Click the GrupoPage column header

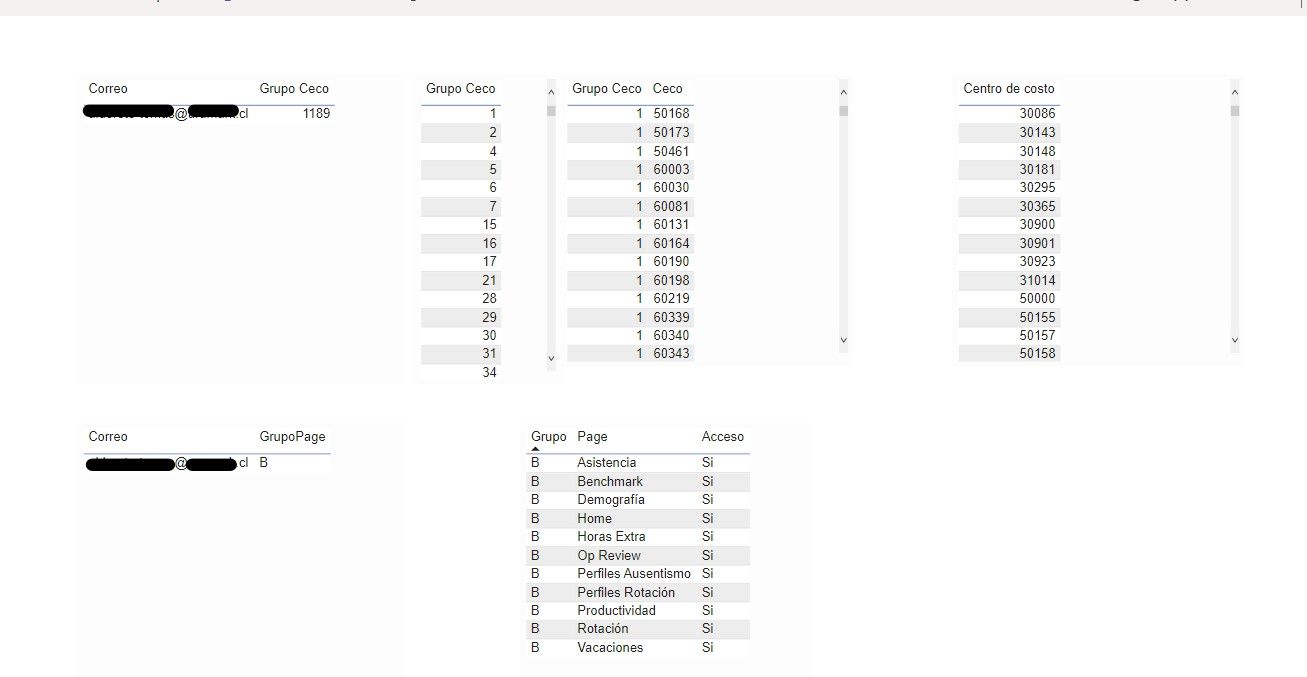coord(292,437)
